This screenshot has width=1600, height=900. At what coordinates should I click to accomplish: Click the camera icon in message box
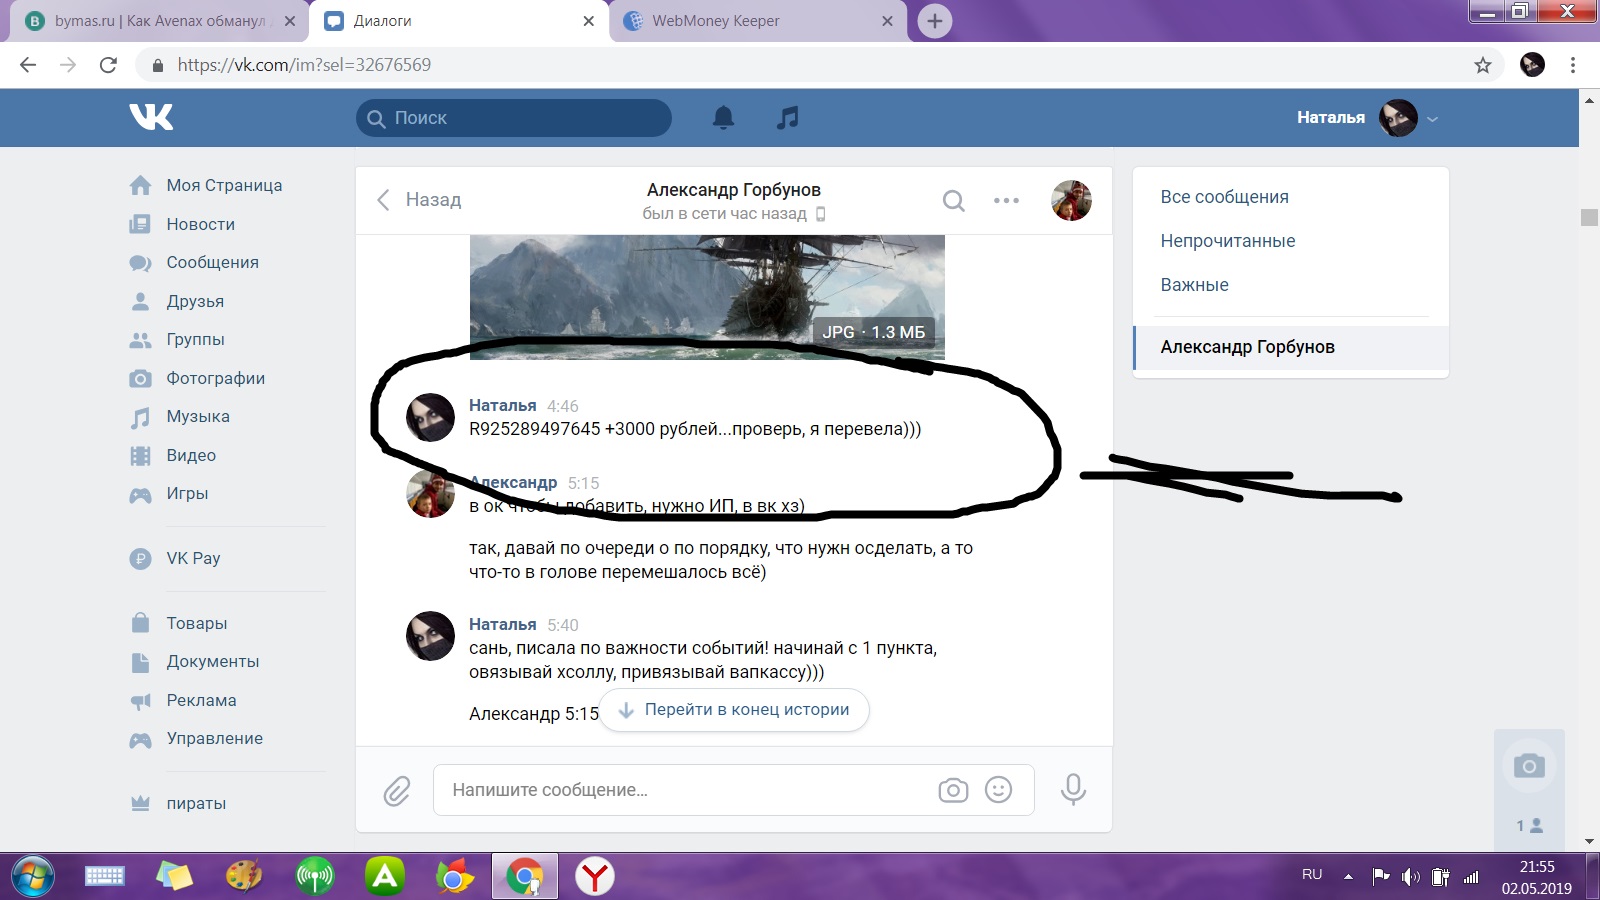coord(953,790)
